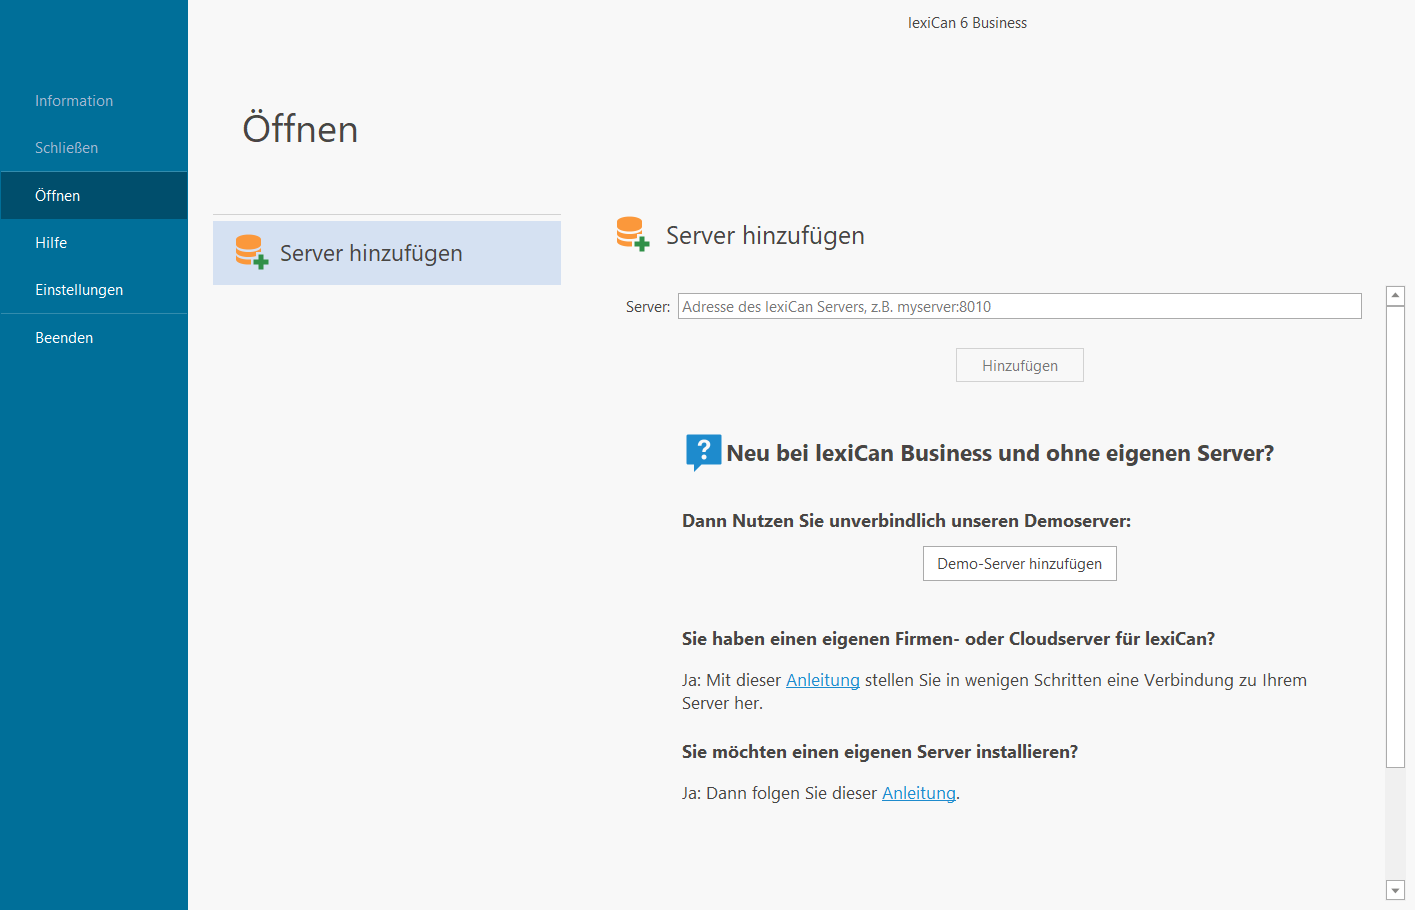
Task: Open the Anleitung link for connecting to your server
Action: [x=823, y=680]
